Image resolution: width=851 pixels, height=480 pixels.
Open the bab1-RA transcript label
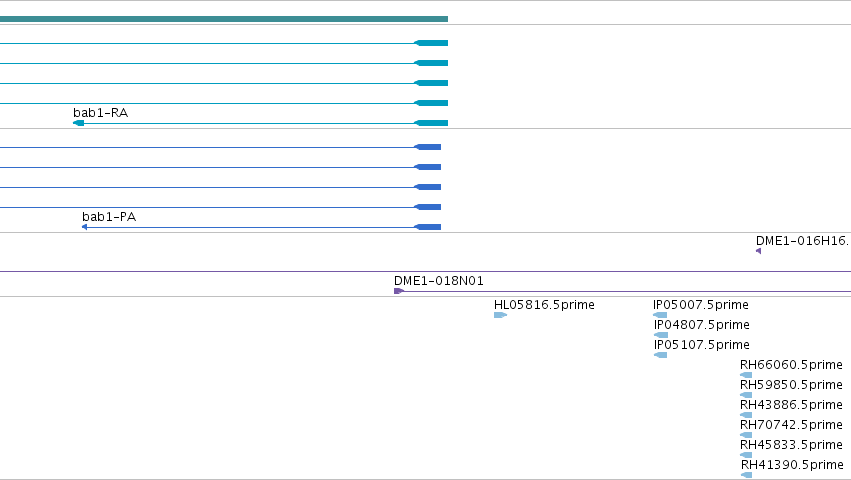tap(100, 113)
